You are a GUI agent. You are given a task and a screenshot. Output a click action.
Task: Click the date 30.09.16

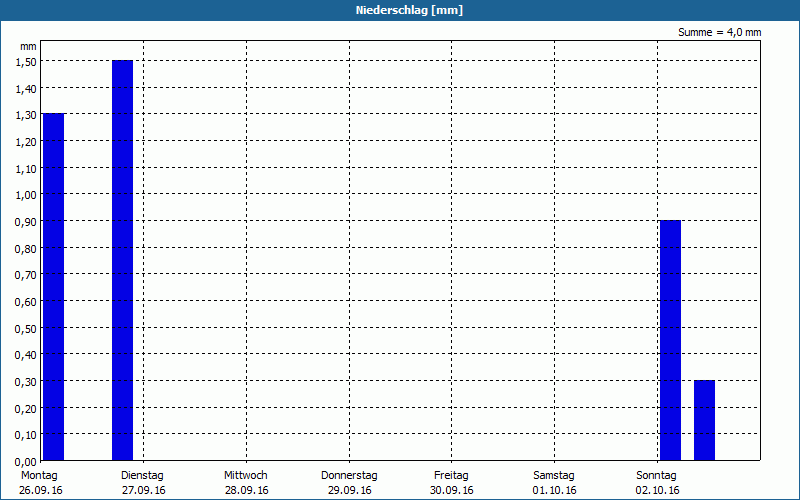tap(452, 490)
